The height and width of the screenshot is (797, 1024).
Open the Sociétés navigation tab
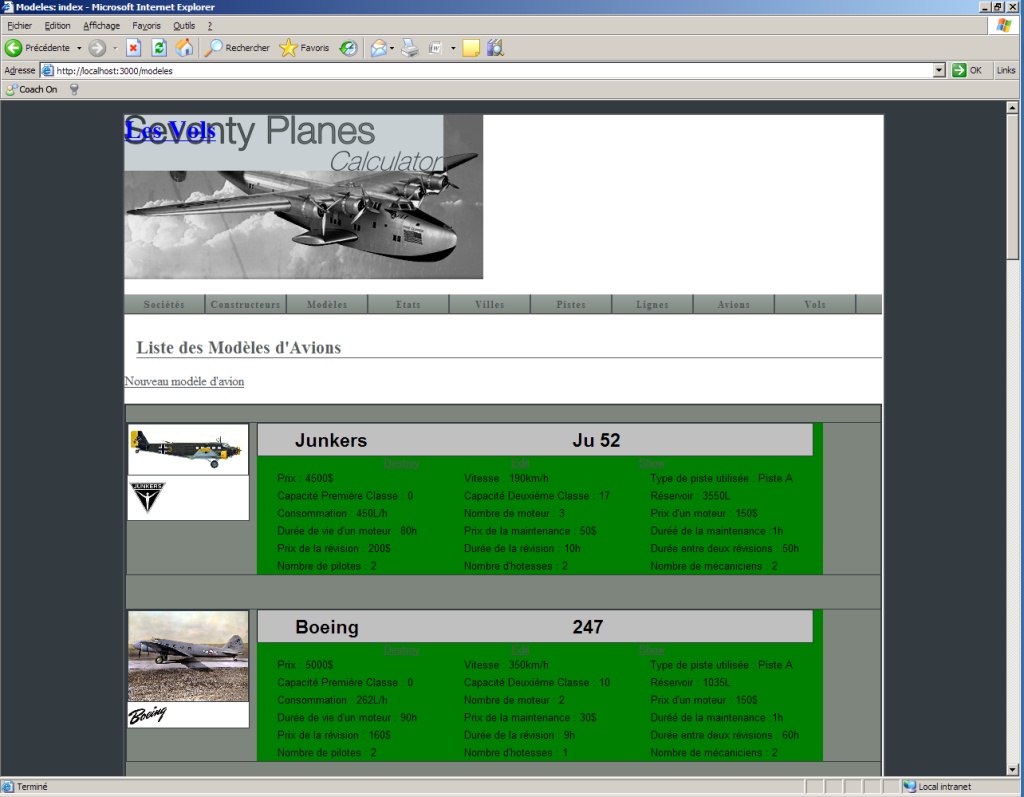tap(164, 304)
